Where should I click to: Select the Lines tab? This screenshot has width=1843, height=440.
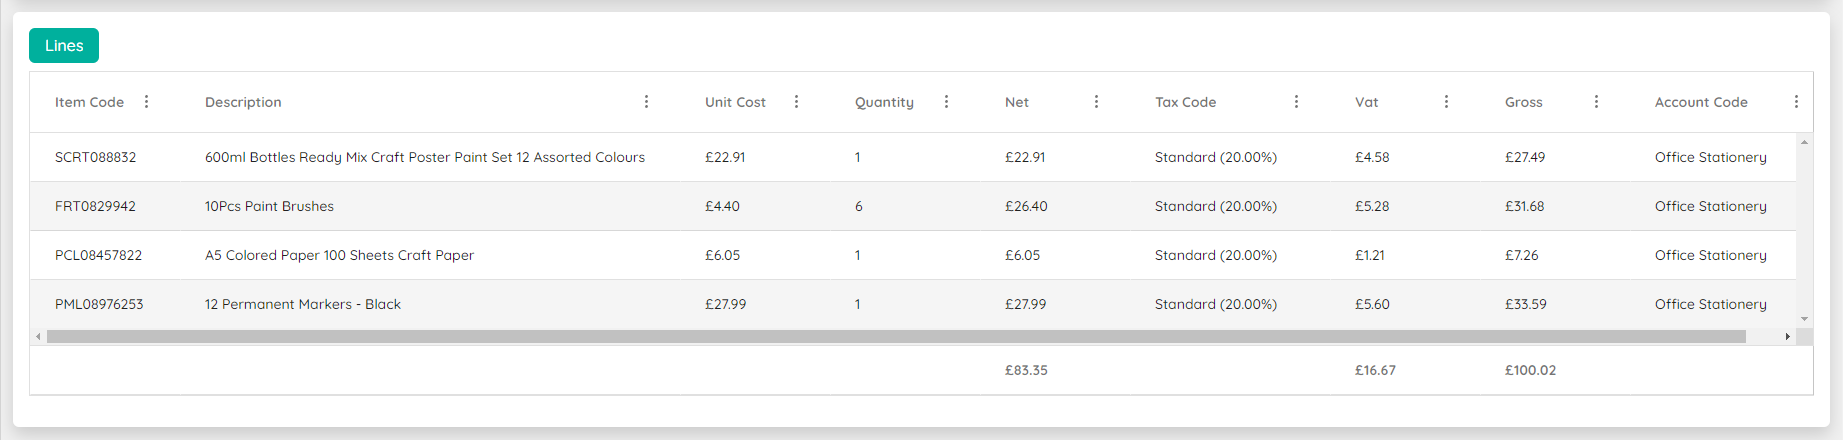click(x=64, y=46)
